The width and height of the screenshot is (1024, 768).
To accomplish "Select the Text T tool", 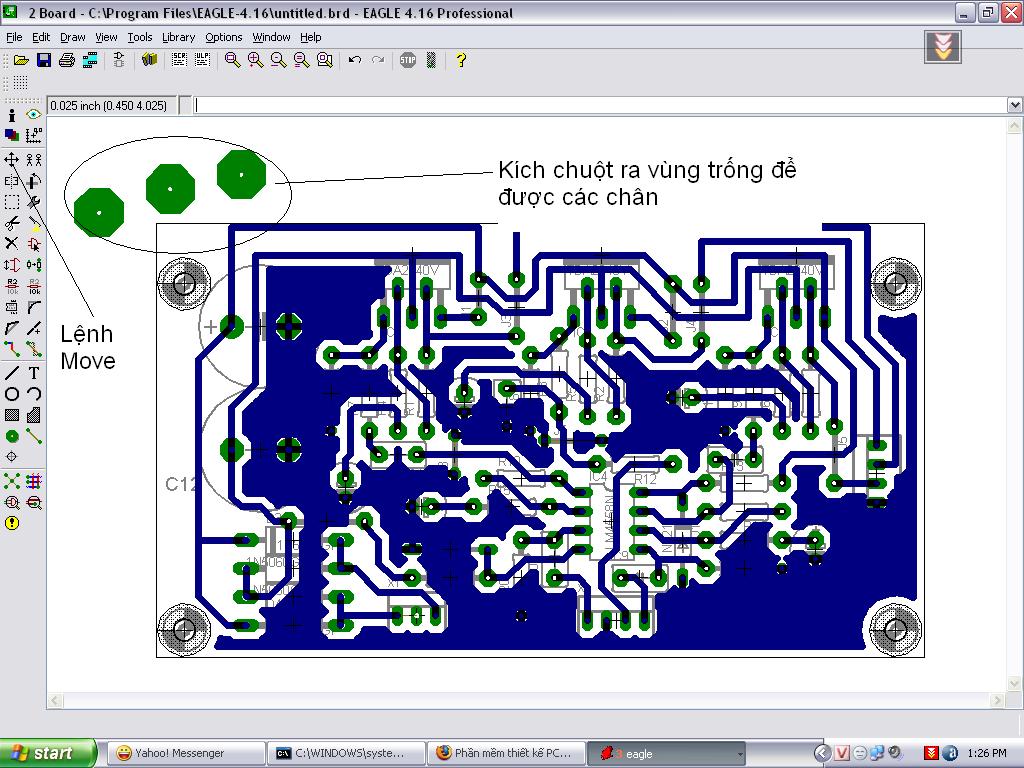I will coord(33,373).
